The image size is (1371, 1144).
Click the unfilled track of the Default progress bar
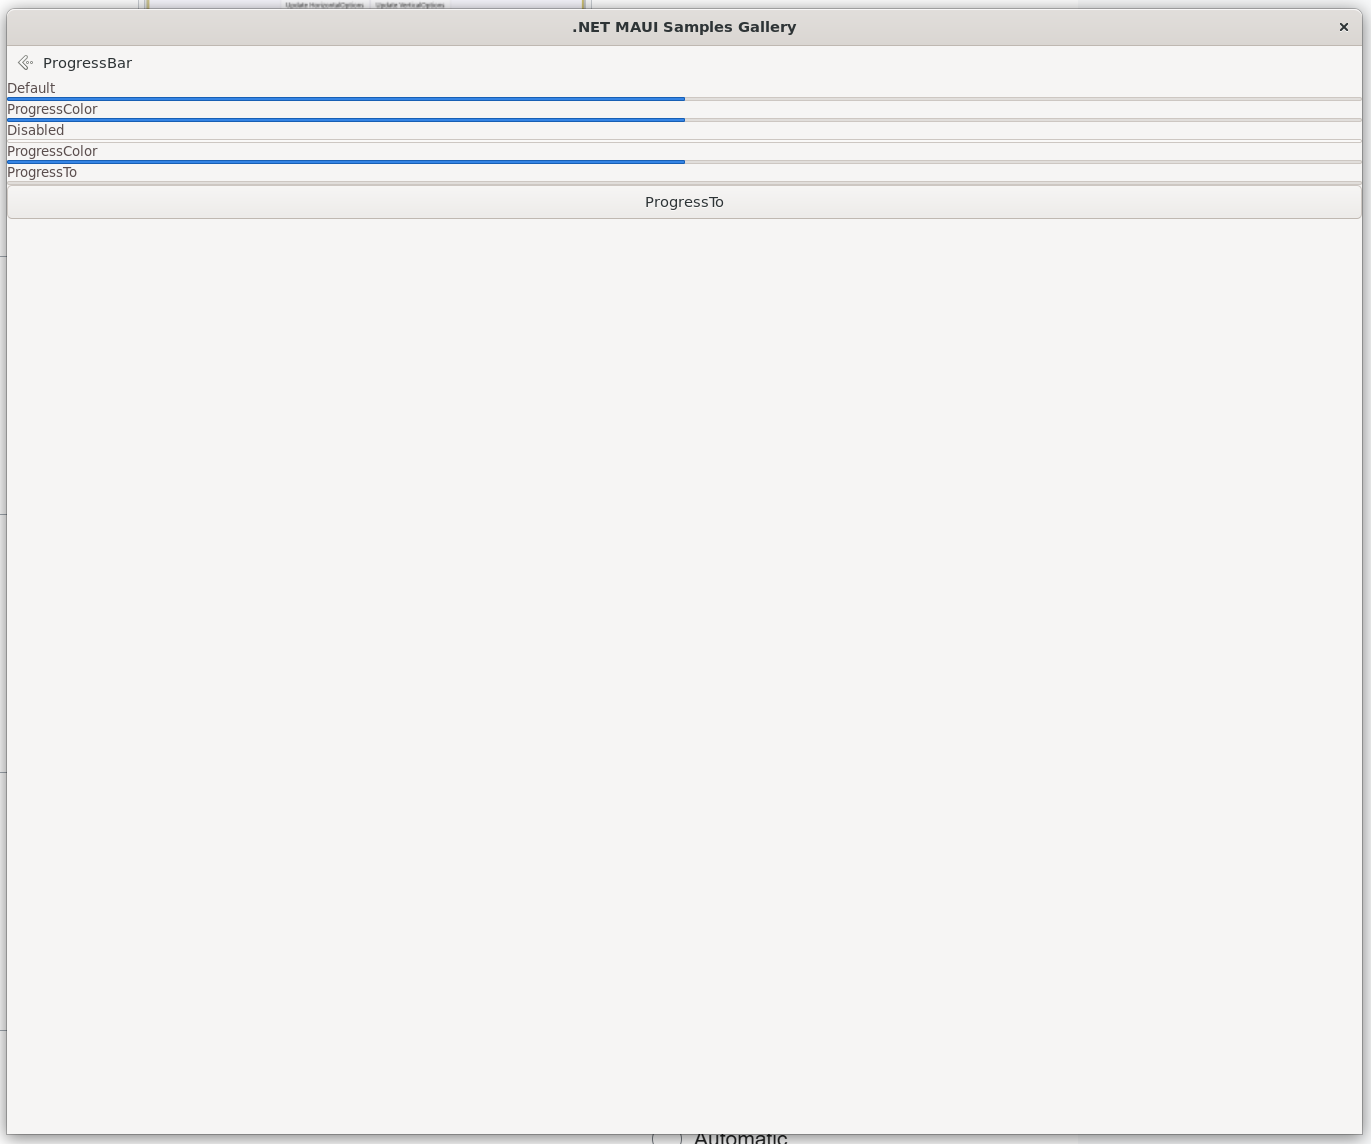tap(1020, 99)
